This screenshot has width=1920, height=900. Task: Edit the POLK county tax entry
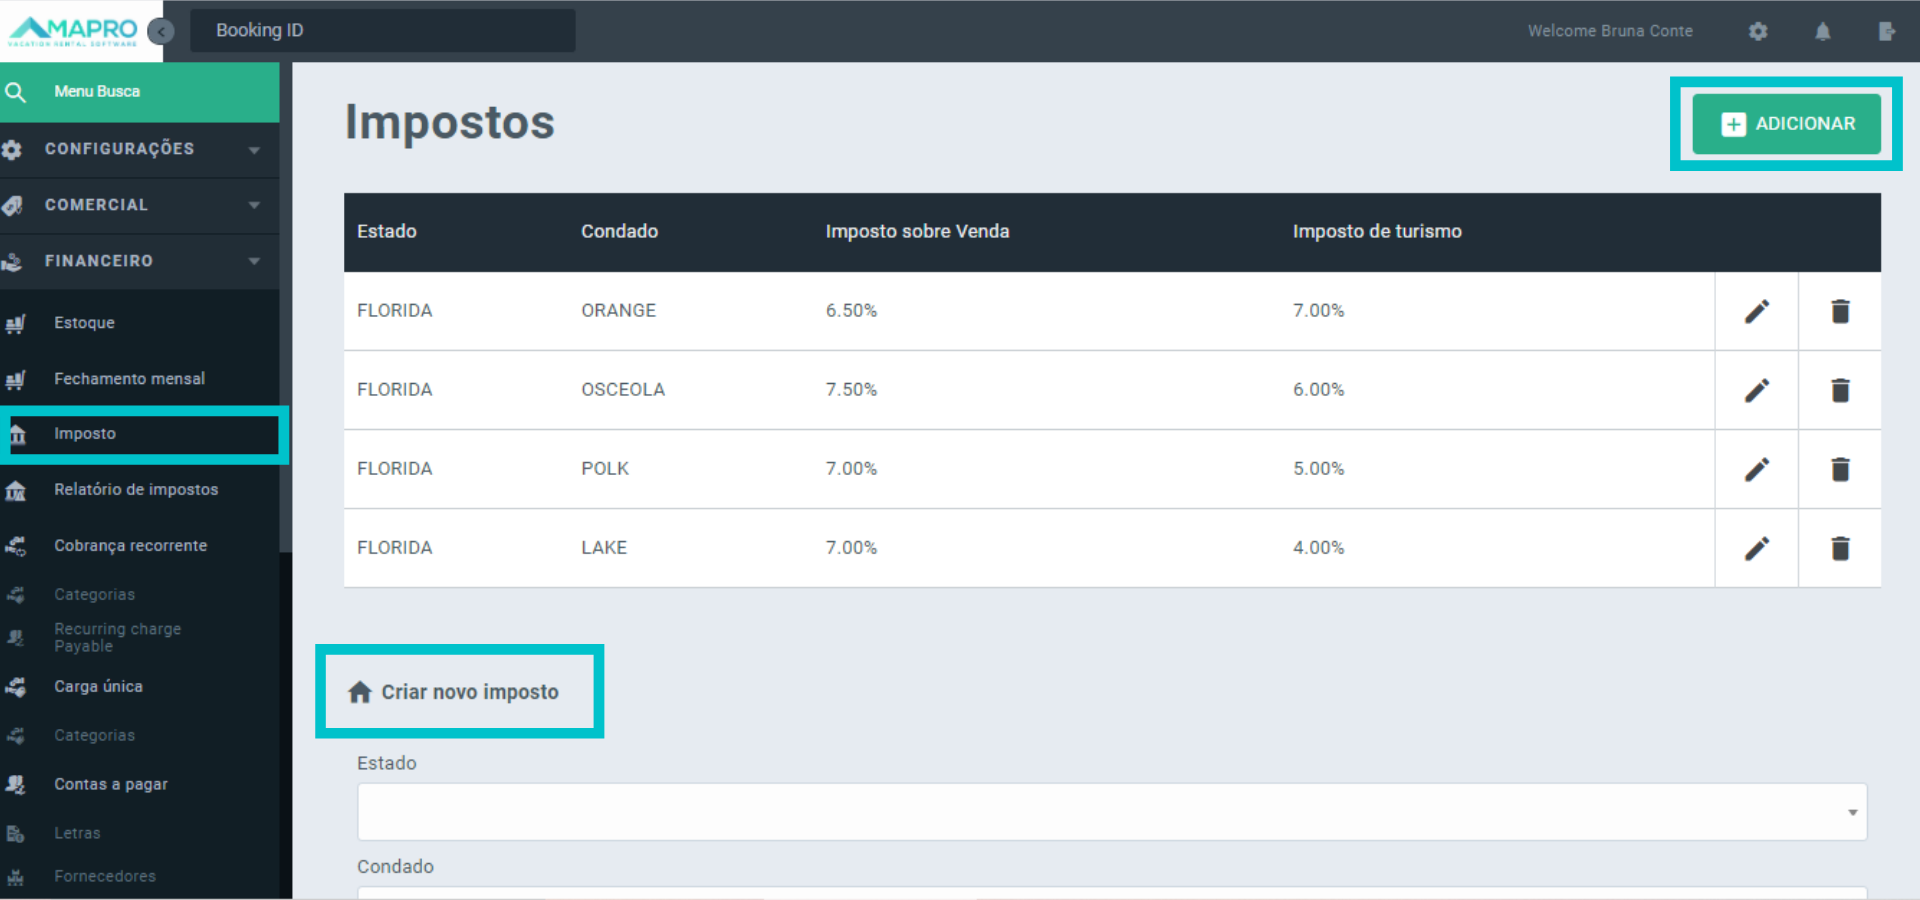(1756, 469)
